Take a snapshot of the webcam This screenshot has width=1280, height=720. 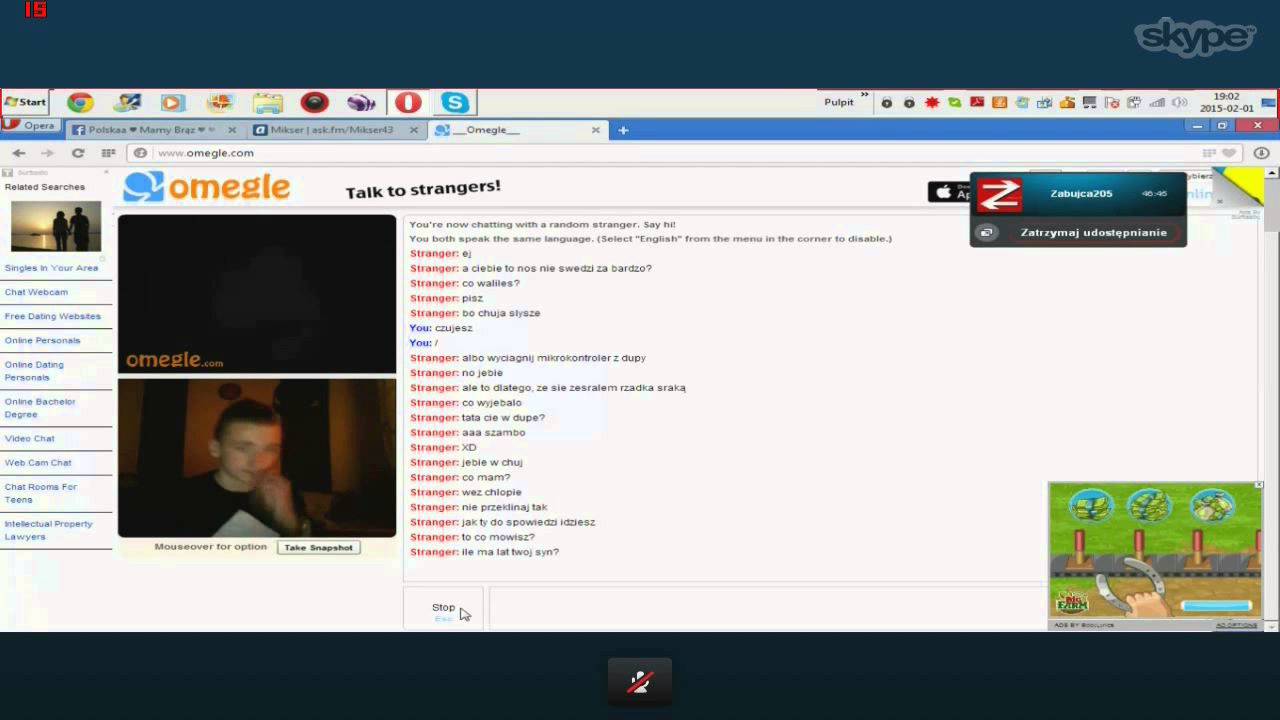[x=318, y=547]
